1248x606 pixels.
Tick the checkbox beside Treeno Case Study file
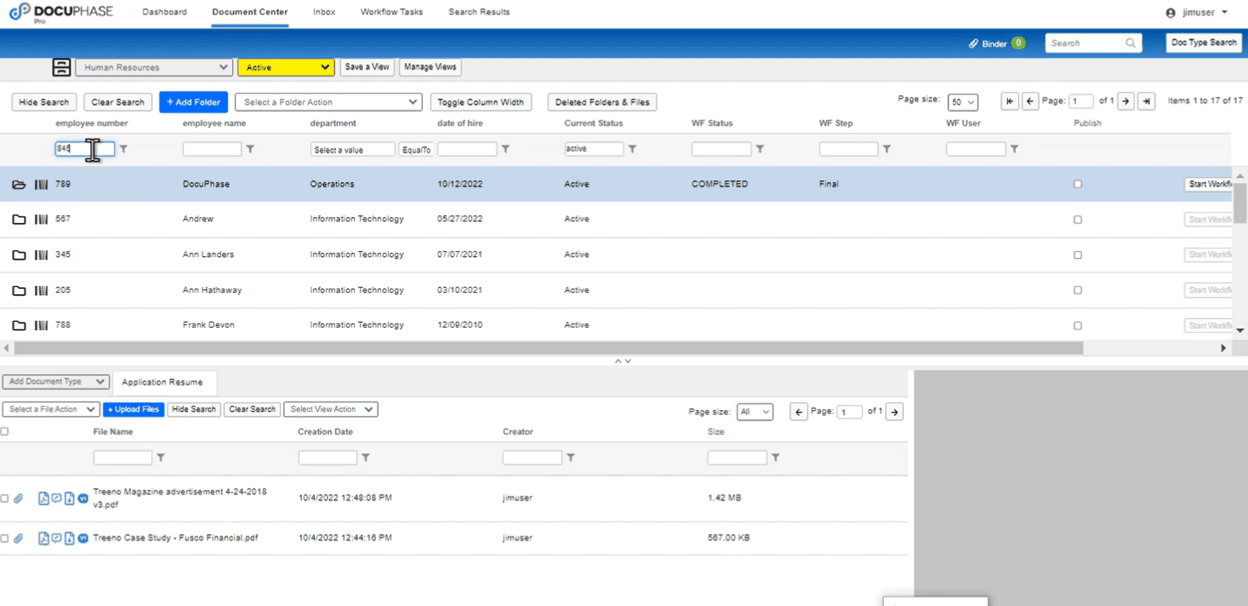[x=4, y=537]
